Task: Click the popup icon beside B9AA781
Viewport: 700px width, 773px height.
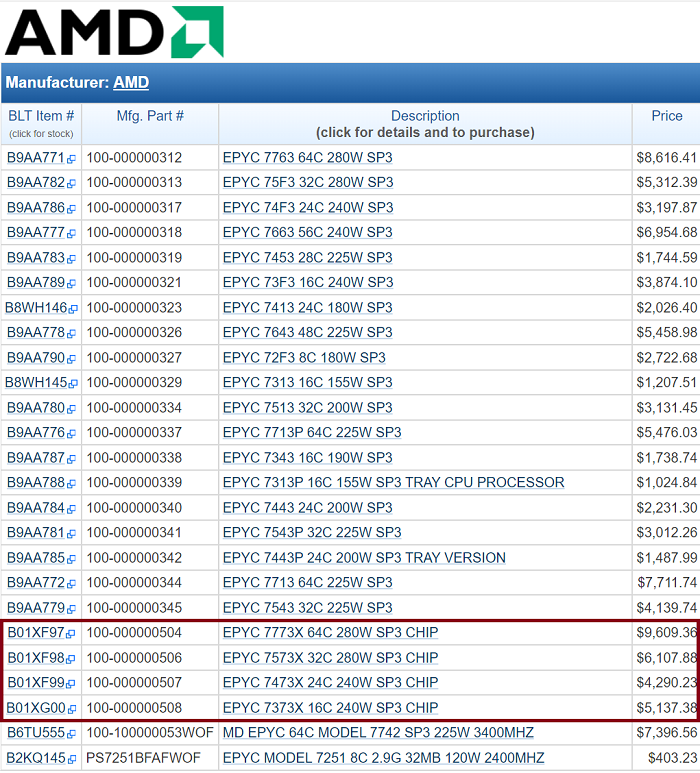Action: tap(71, 533)
